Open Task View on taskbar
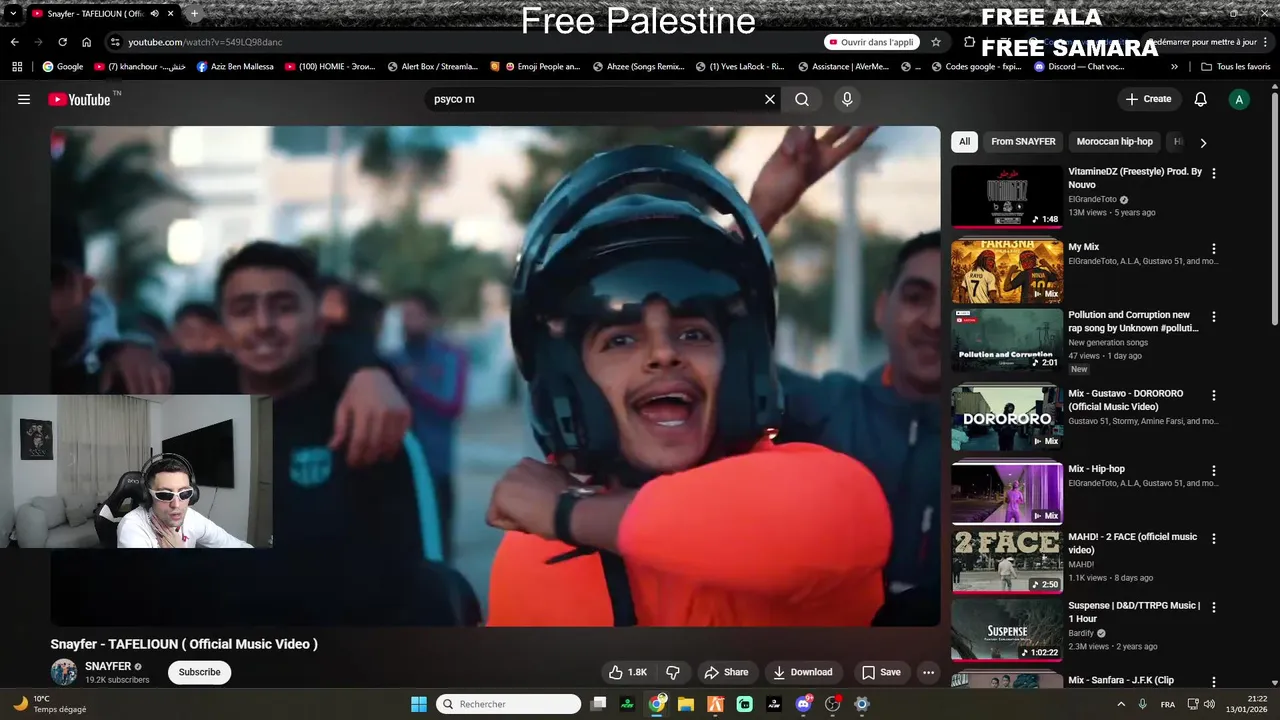The width and height of the screenshot is (1280, 720). [598, 704]
